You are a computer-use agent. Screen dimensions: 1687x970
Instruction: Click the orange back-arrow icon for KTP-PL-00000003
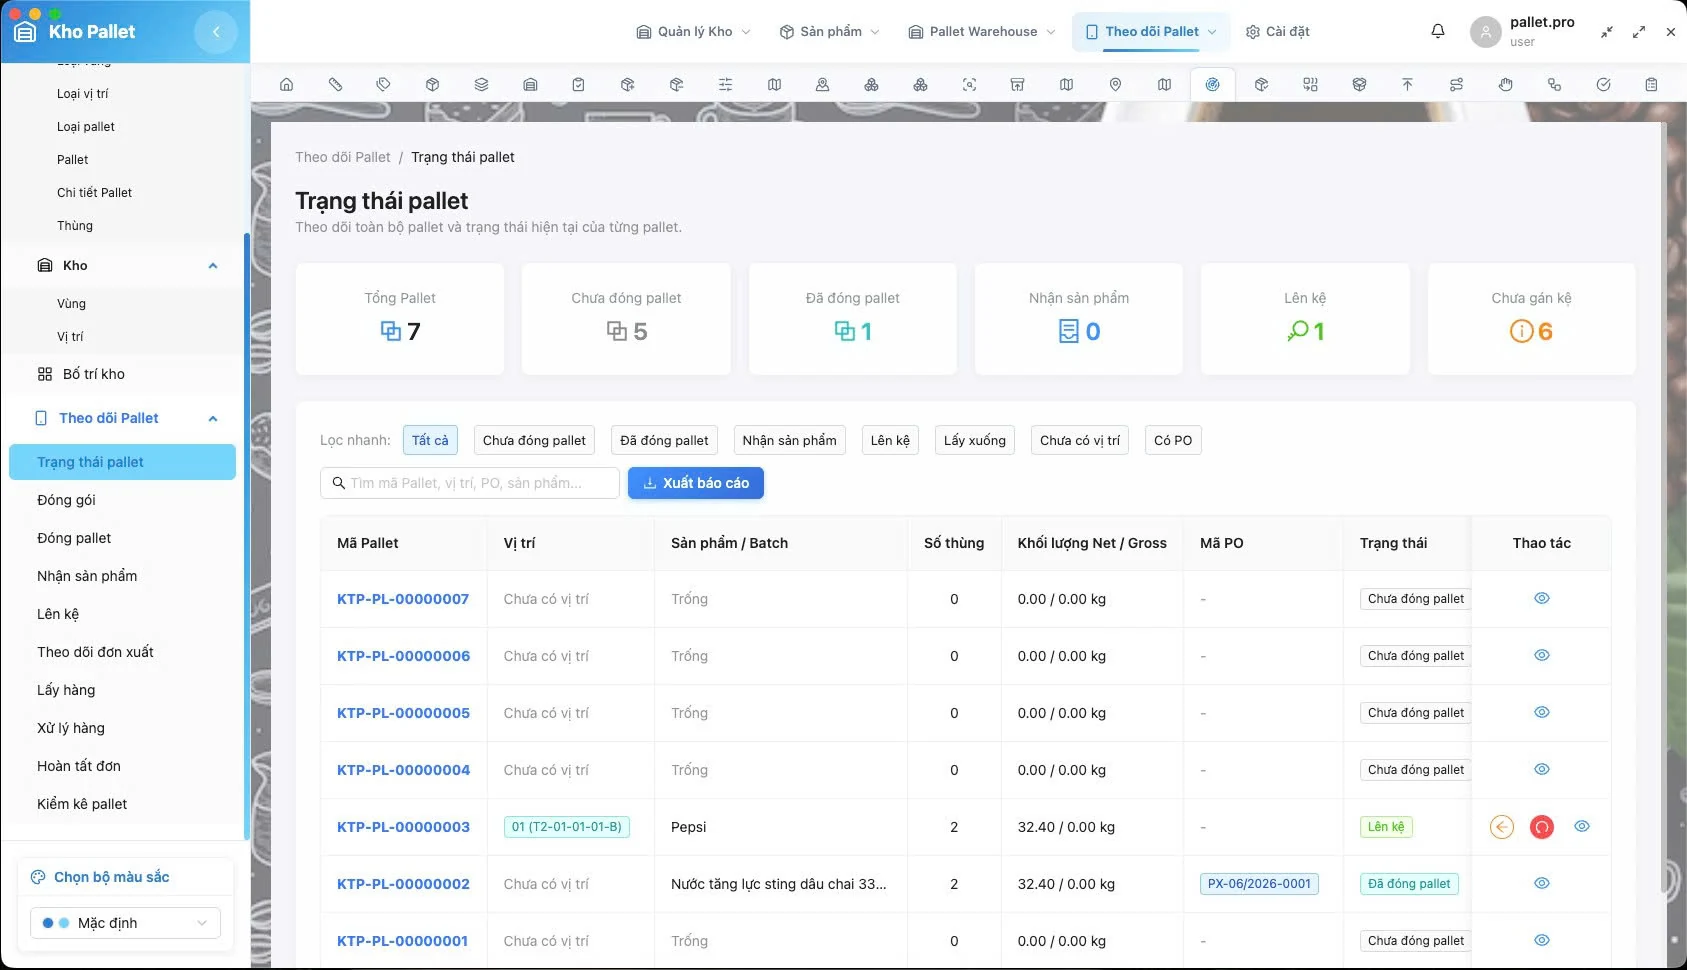coord(1502,827)
